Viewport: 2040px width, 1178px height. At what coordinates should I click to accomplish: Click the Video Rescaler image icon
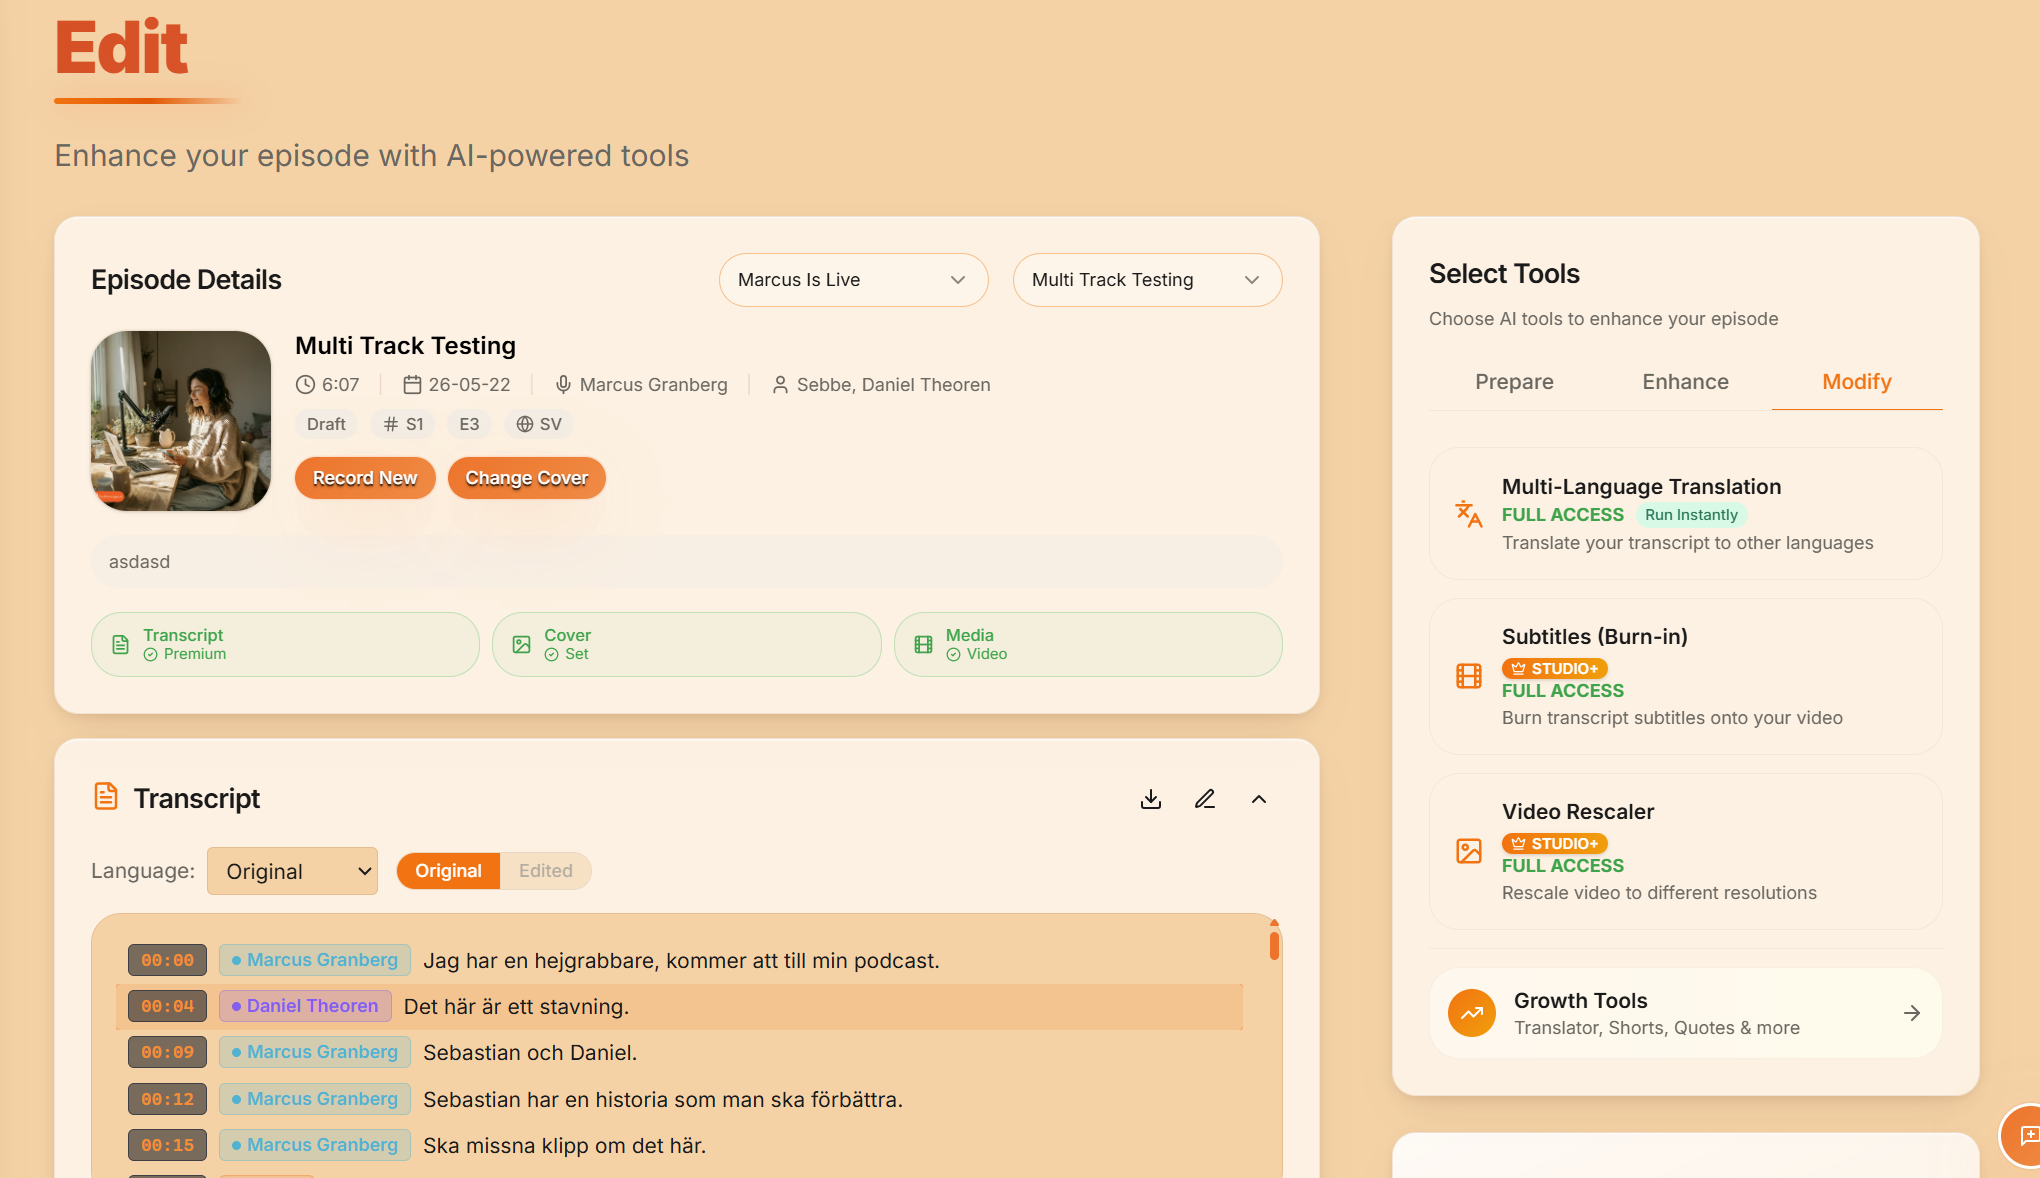(1469, 851)
